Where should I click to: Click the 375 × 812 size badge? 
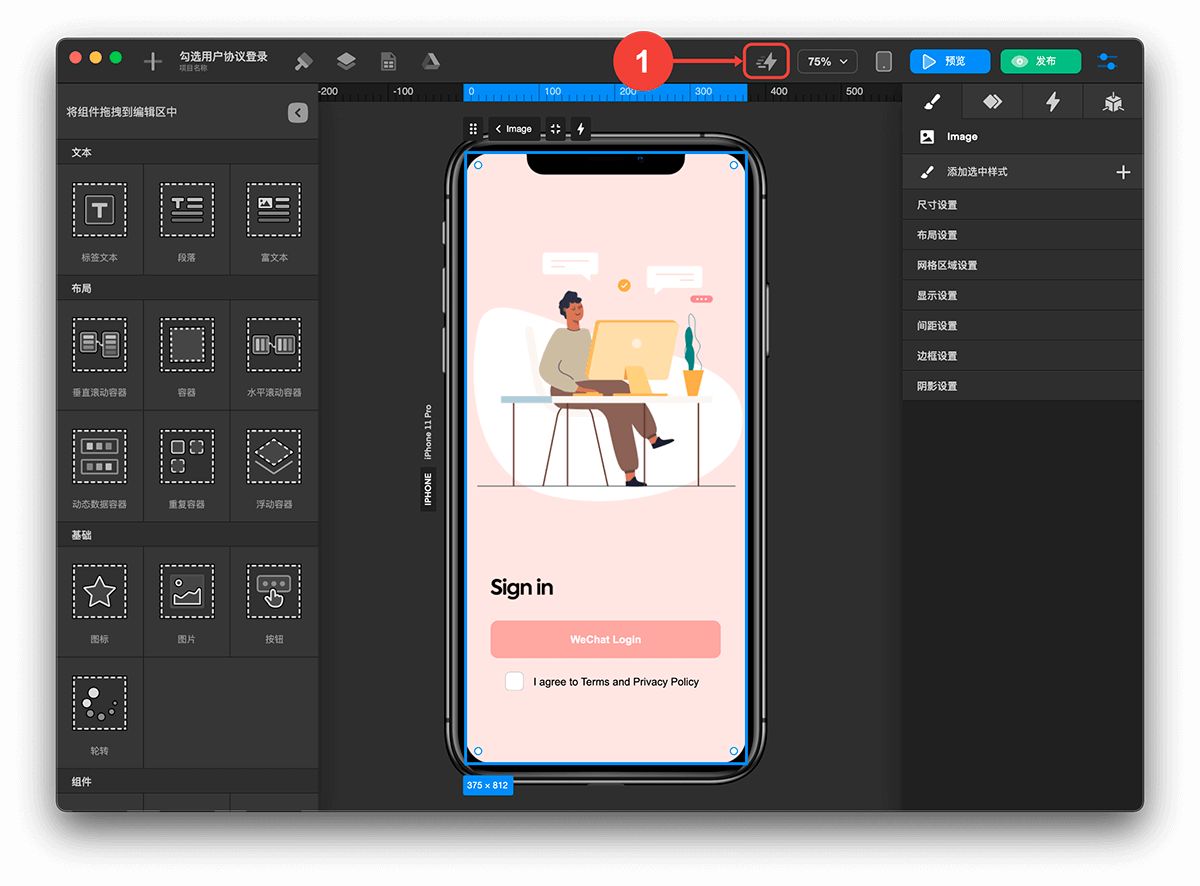487,785
